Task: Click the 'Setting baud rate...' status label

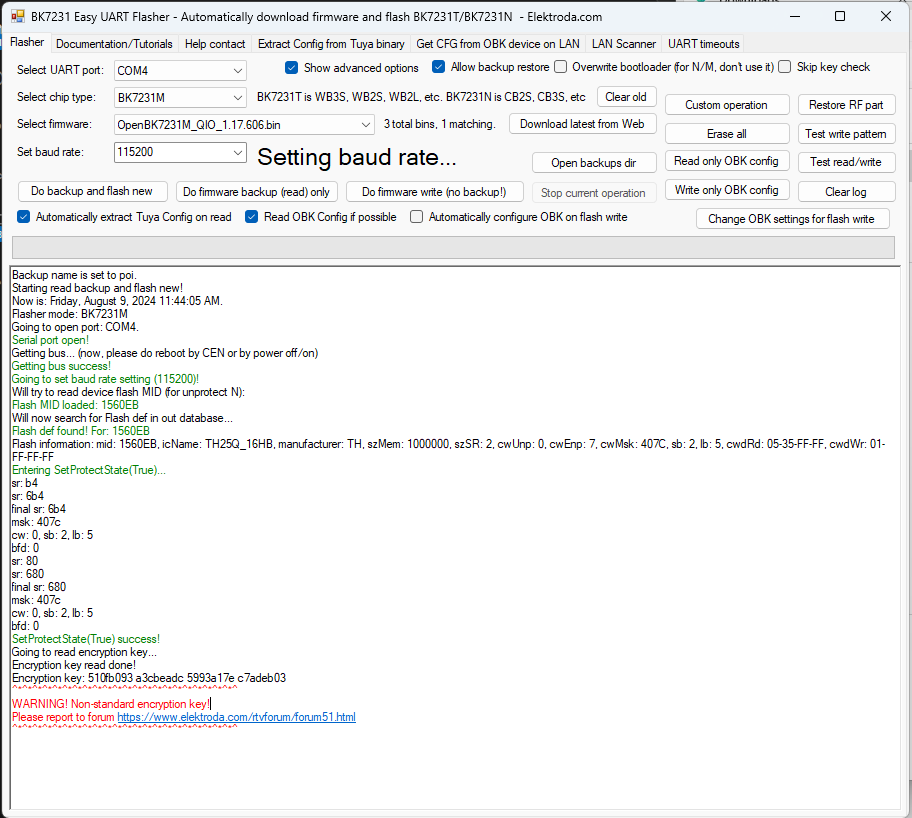Action: point(357,157)
